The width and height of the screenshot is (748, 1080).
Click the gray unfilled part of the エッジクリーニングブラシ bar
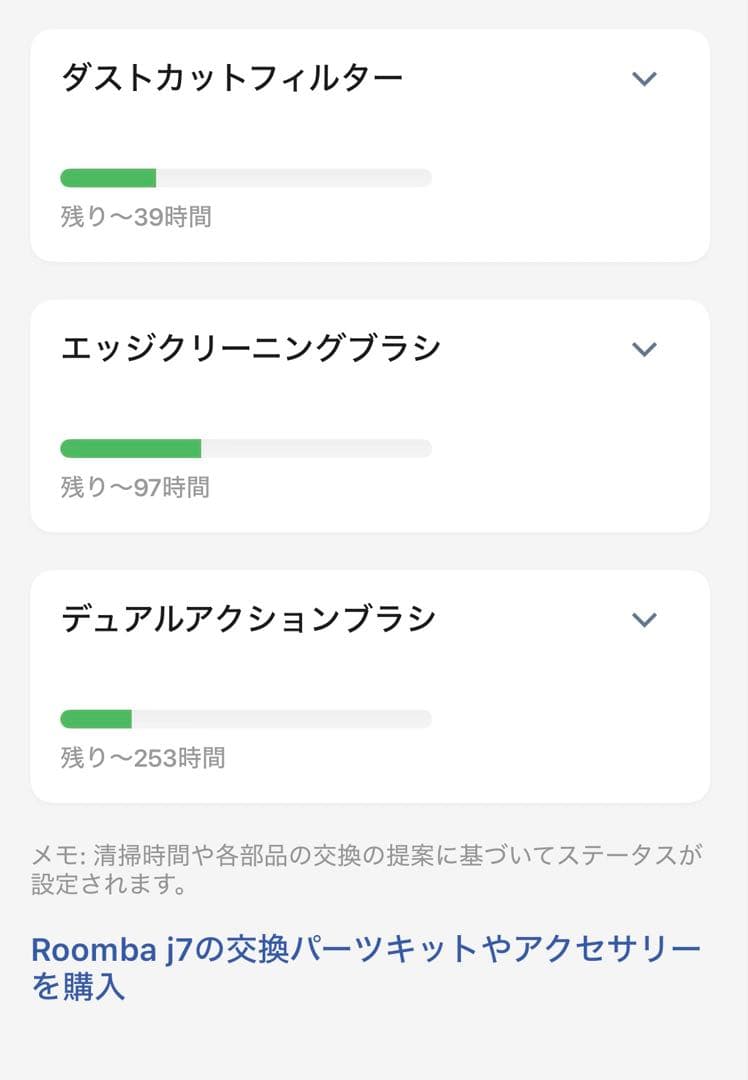[x=316, y=448]
